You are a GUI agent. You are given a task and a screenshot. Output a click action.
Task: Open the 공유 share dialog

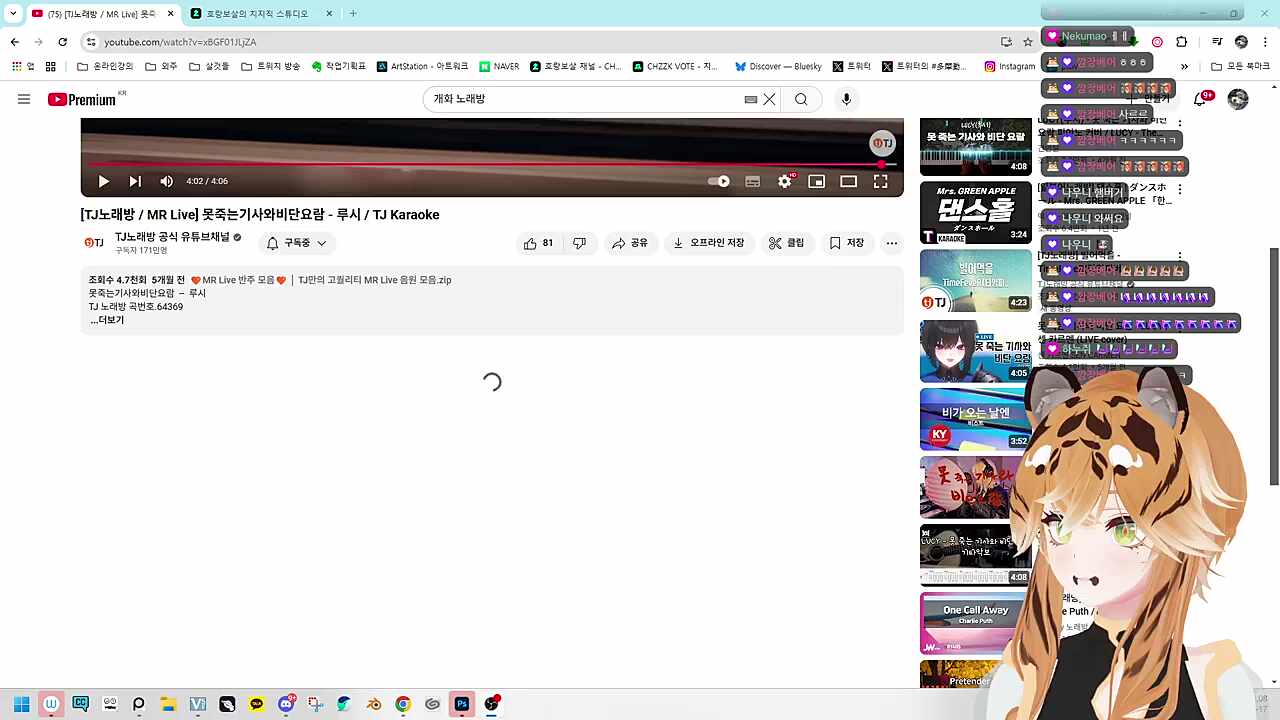click(630, 243)
